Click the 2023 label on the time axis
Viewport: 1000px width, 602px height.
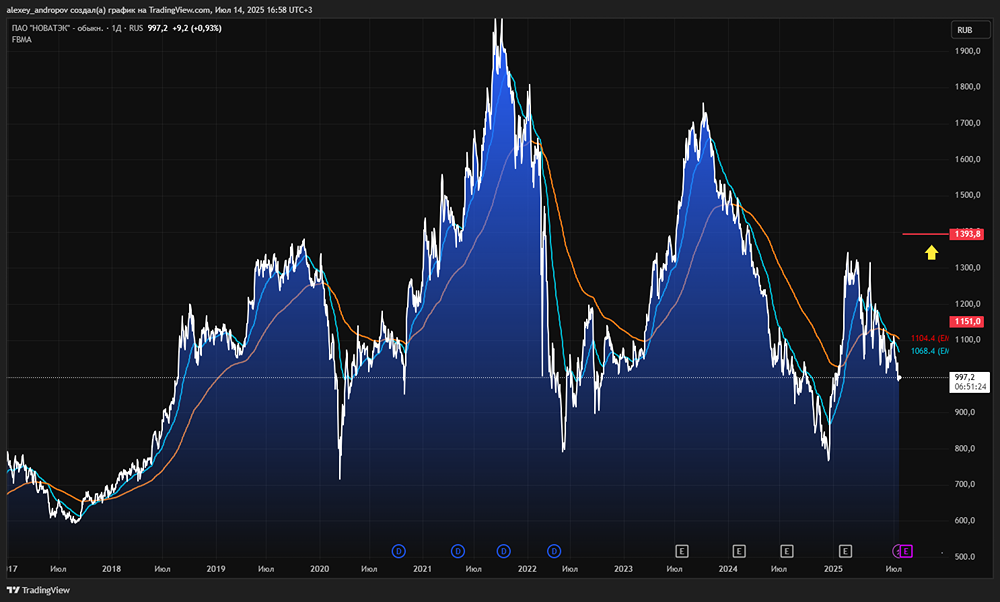[x=623, y=569]
